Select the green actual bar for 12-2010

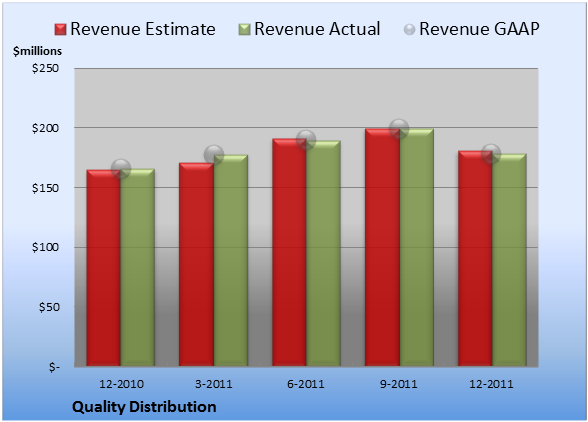pyautogui.click(x=138, y=267)
